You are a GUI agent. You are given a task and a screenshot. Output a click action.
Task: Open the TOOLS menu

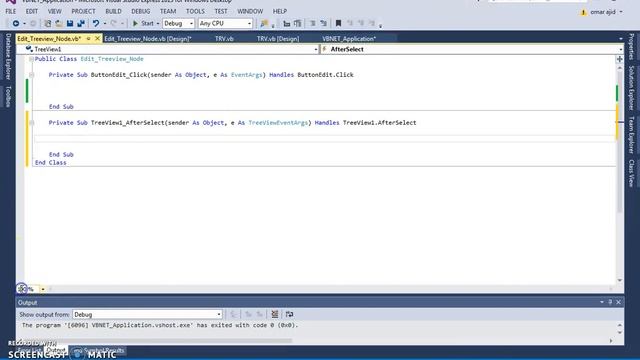click(x=195, y=11)
